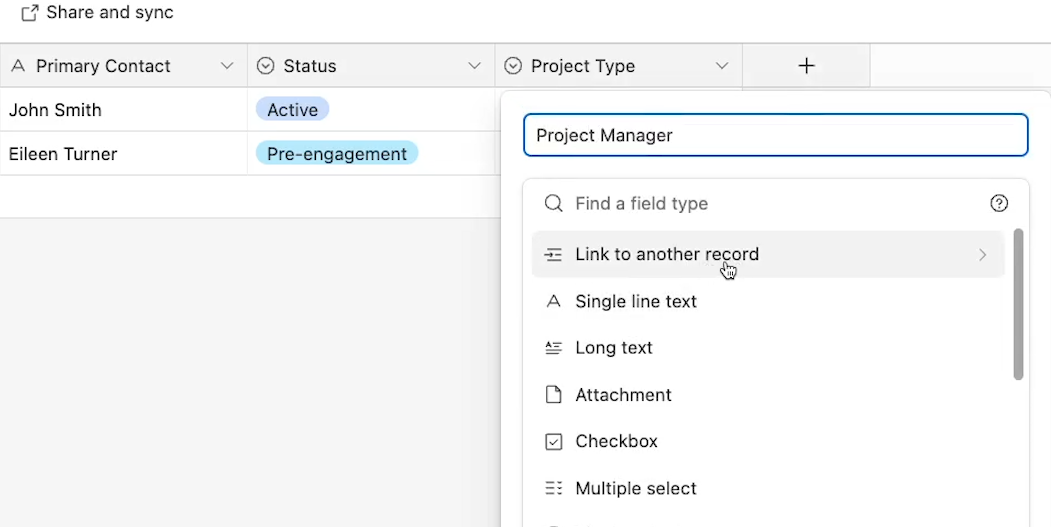Click the Single line text icon

[x=554, y=302]
